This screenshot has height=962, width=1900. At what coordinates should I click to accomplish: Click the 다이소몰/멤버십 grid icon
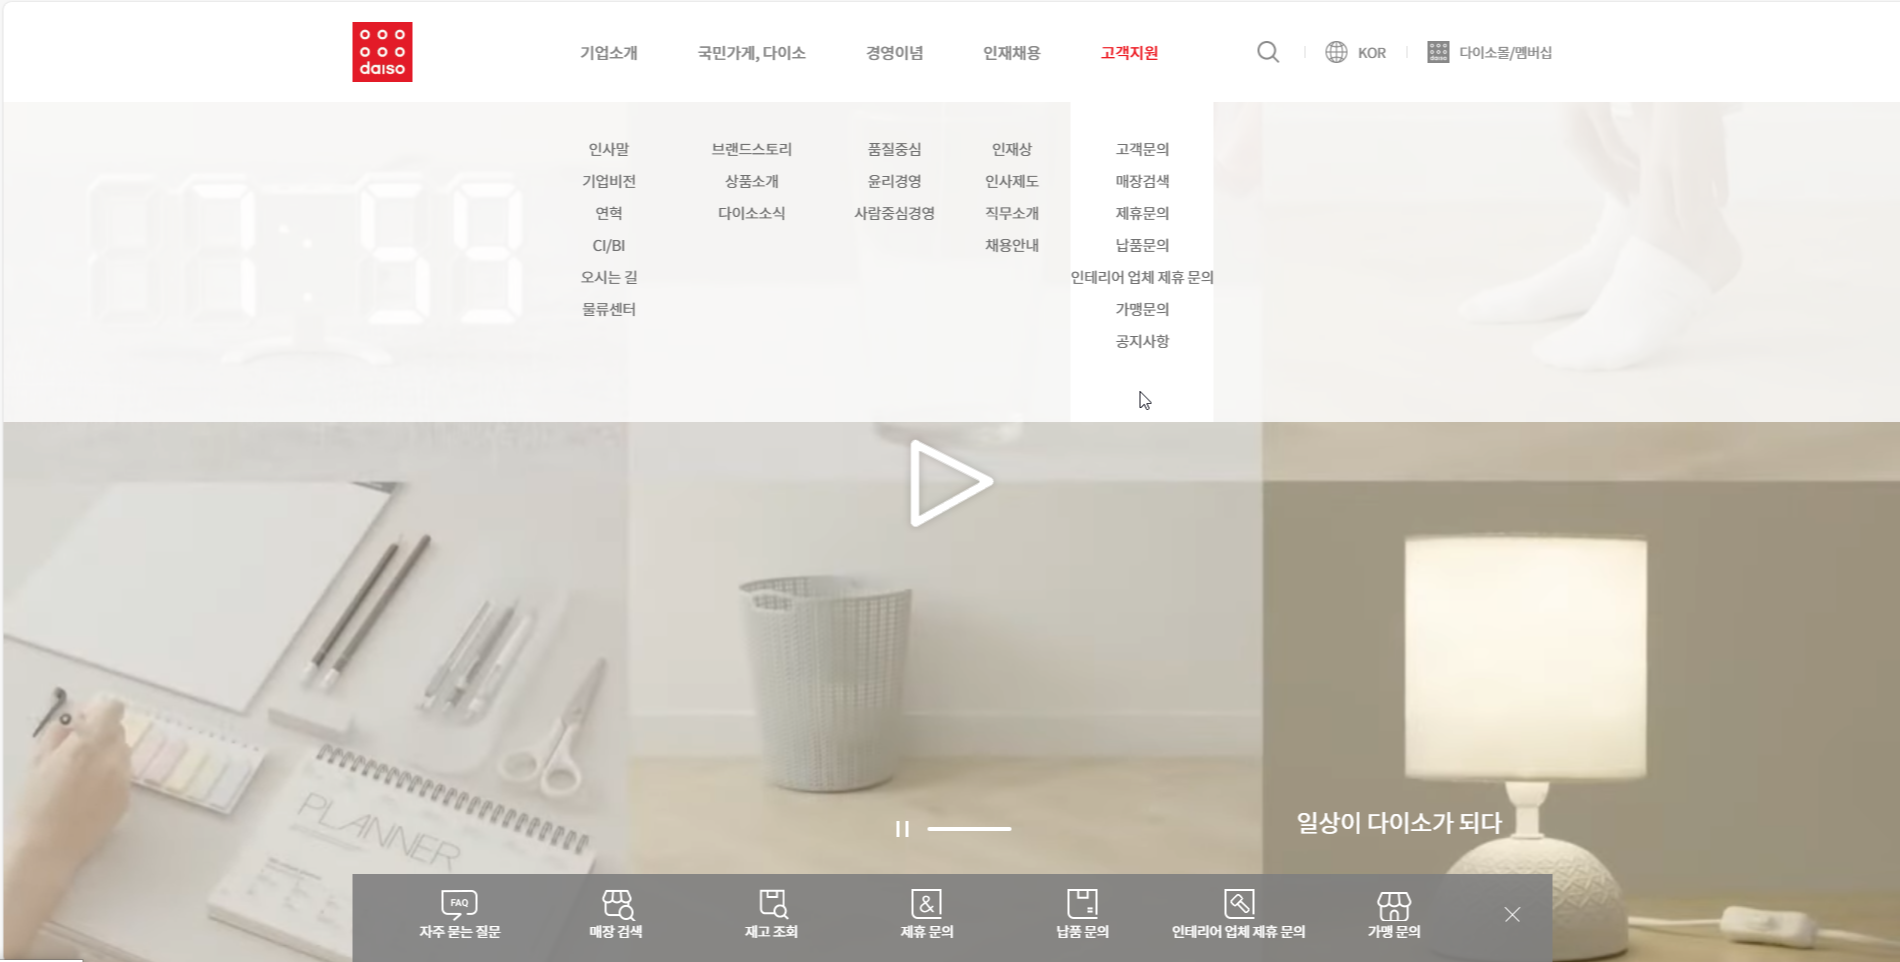(x=1438, y=52)
